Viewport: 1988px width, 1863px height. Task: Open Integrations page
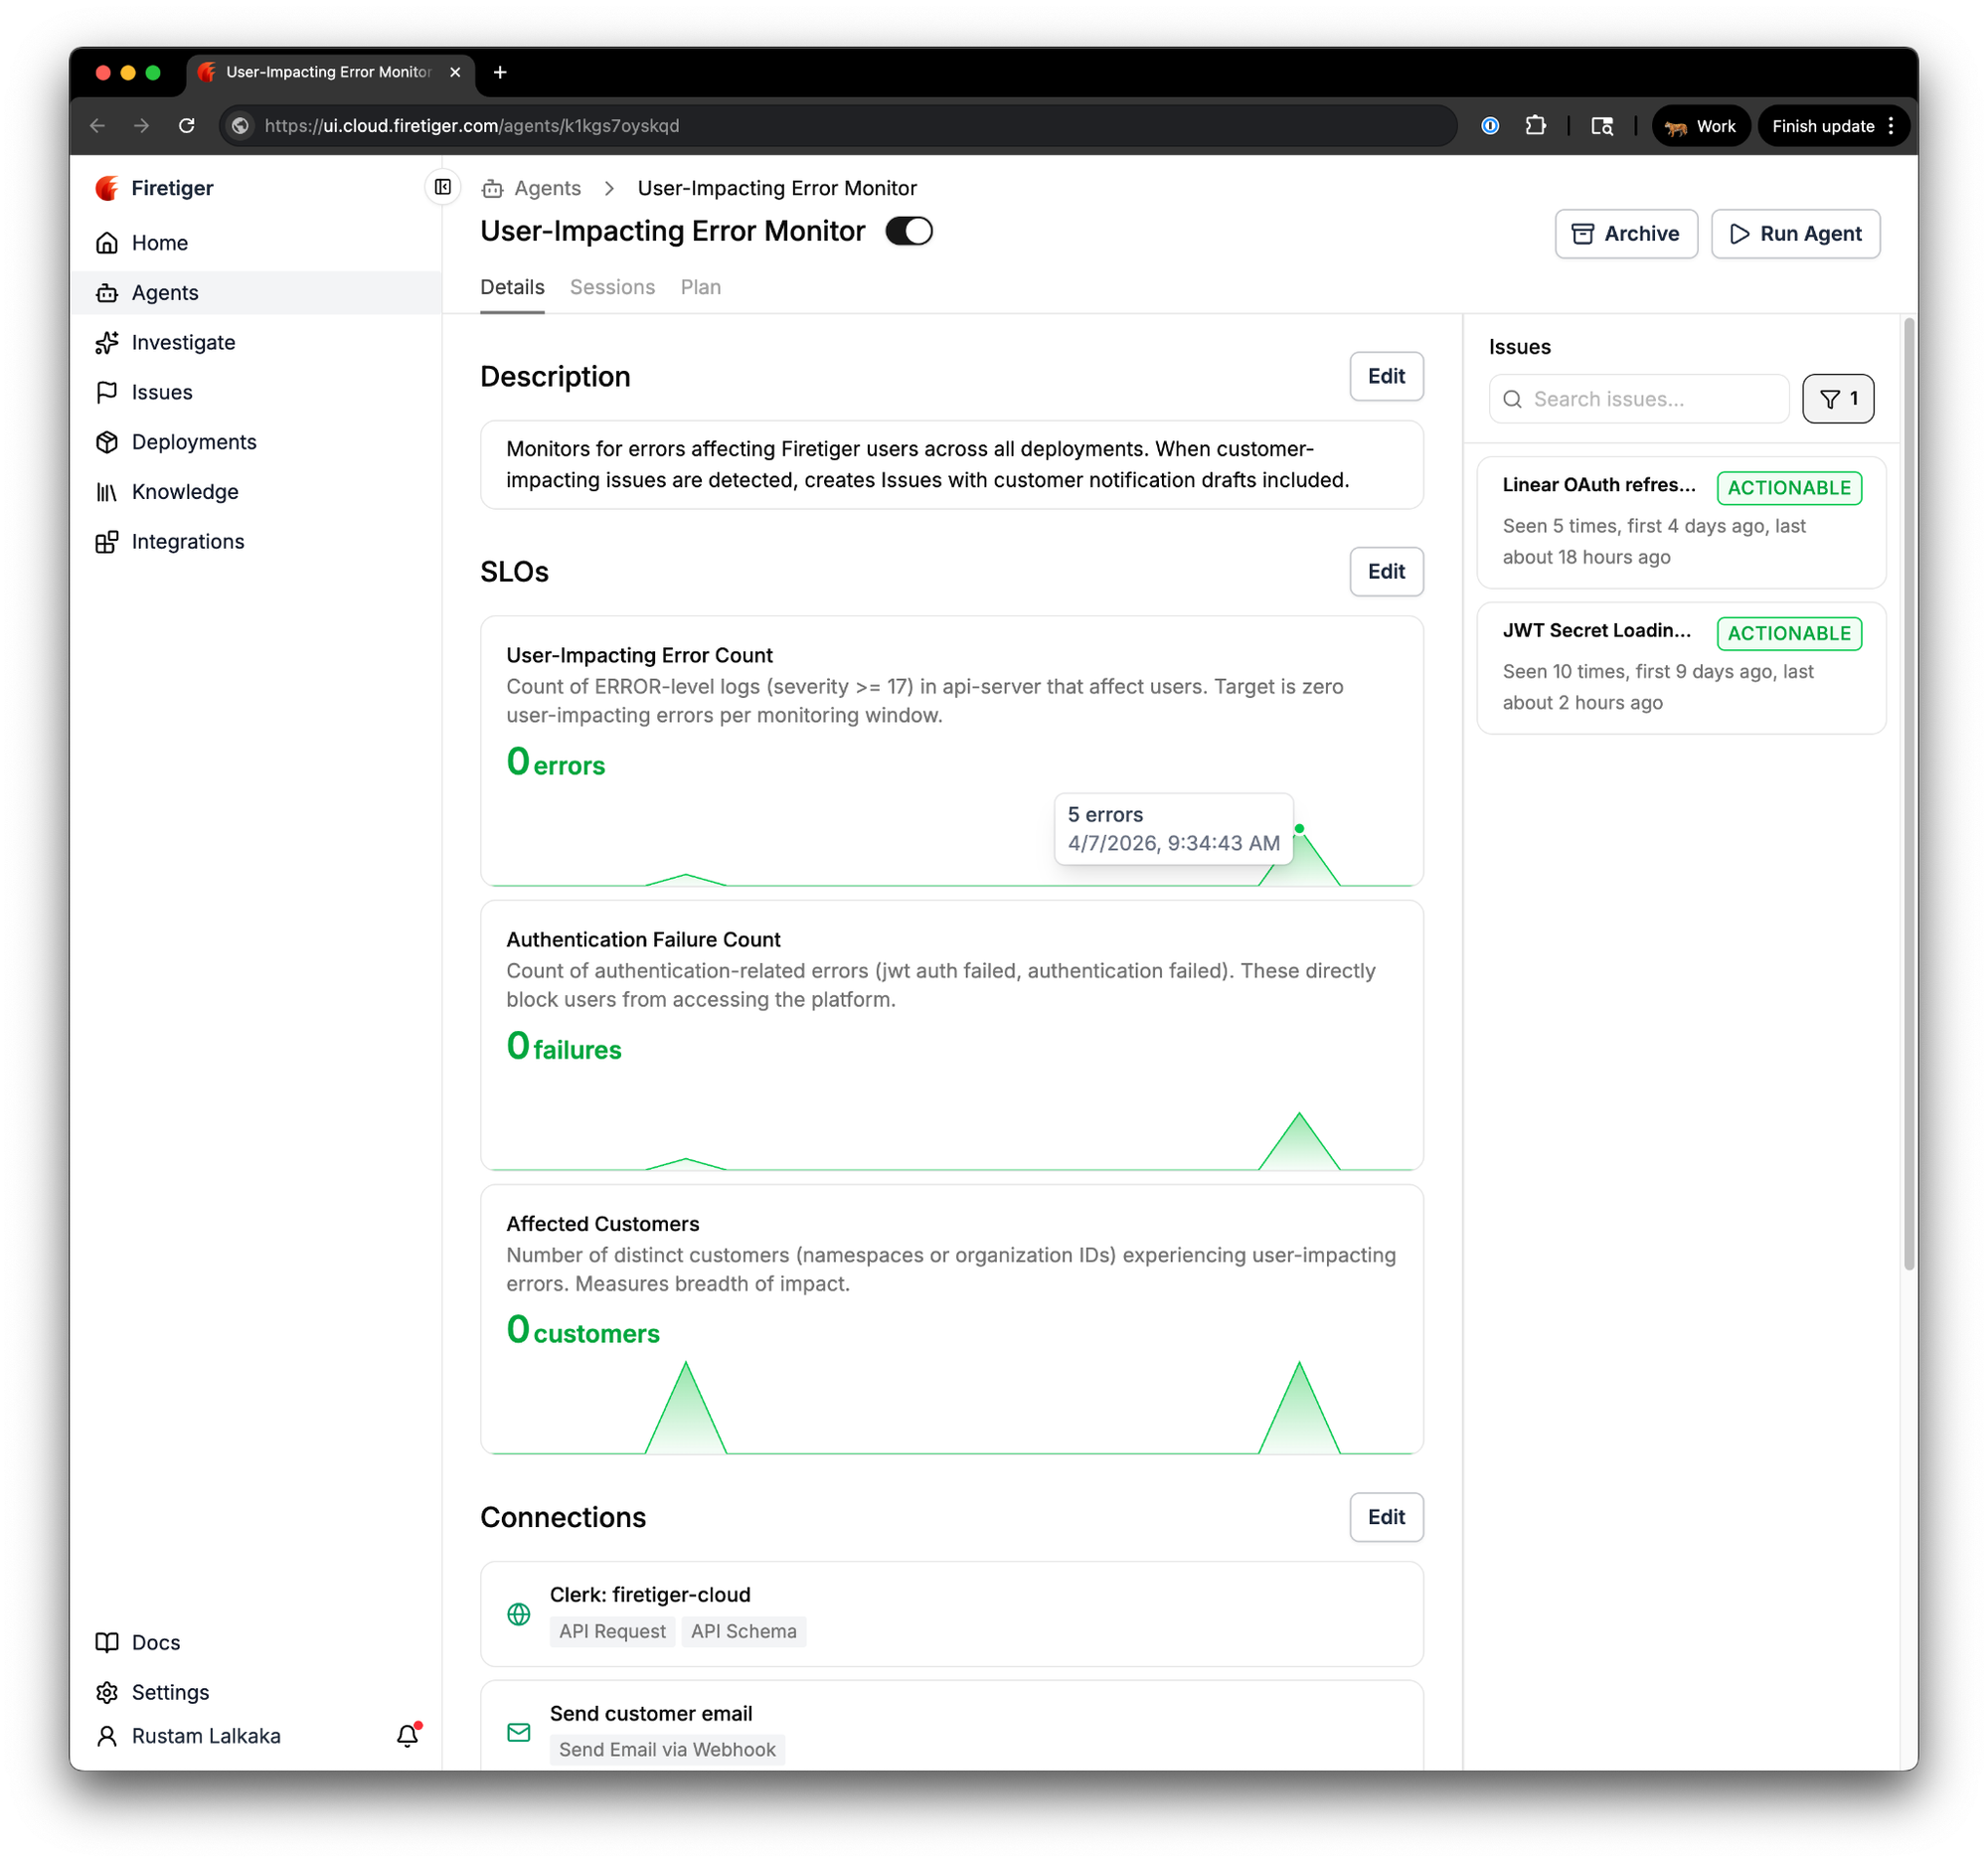coord(188,542)
